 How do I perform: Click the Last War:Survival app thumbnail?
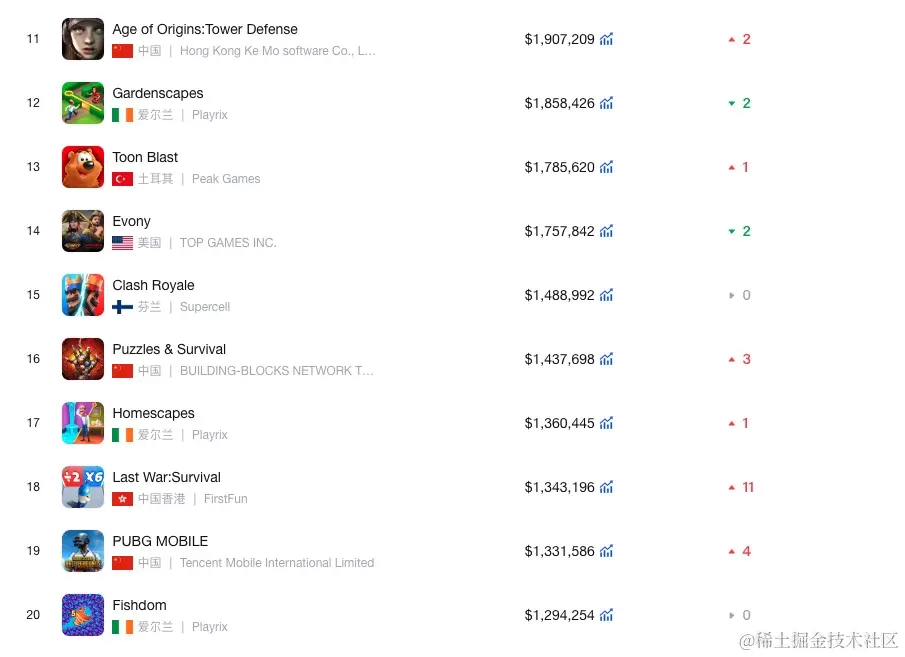(83, 487)
